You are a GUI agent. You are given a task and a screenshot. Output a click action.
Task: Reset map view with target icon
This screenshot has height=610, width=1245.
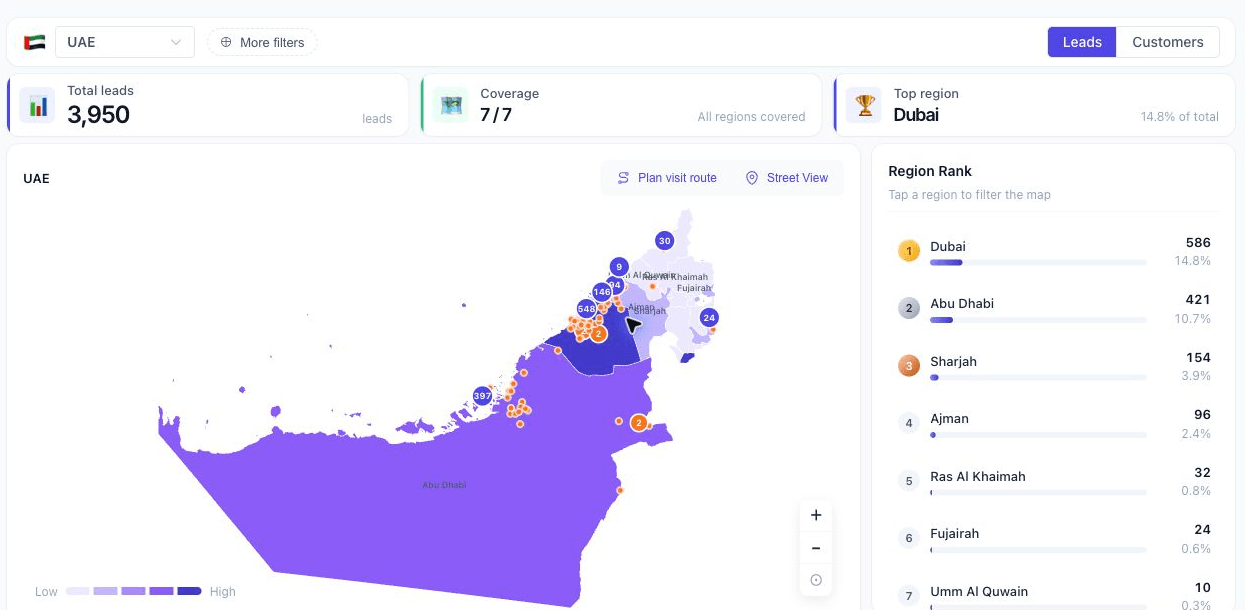pos(816,580)
